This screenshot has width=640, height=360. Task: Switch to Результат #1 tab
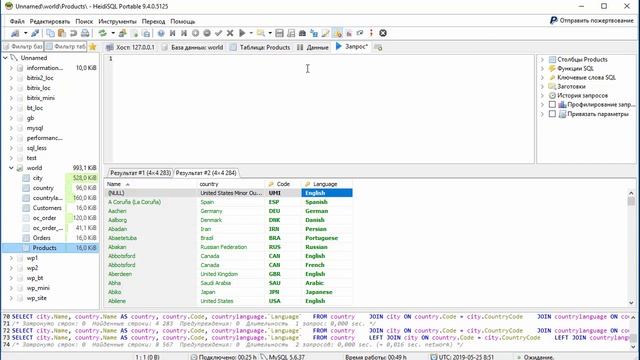140,173
